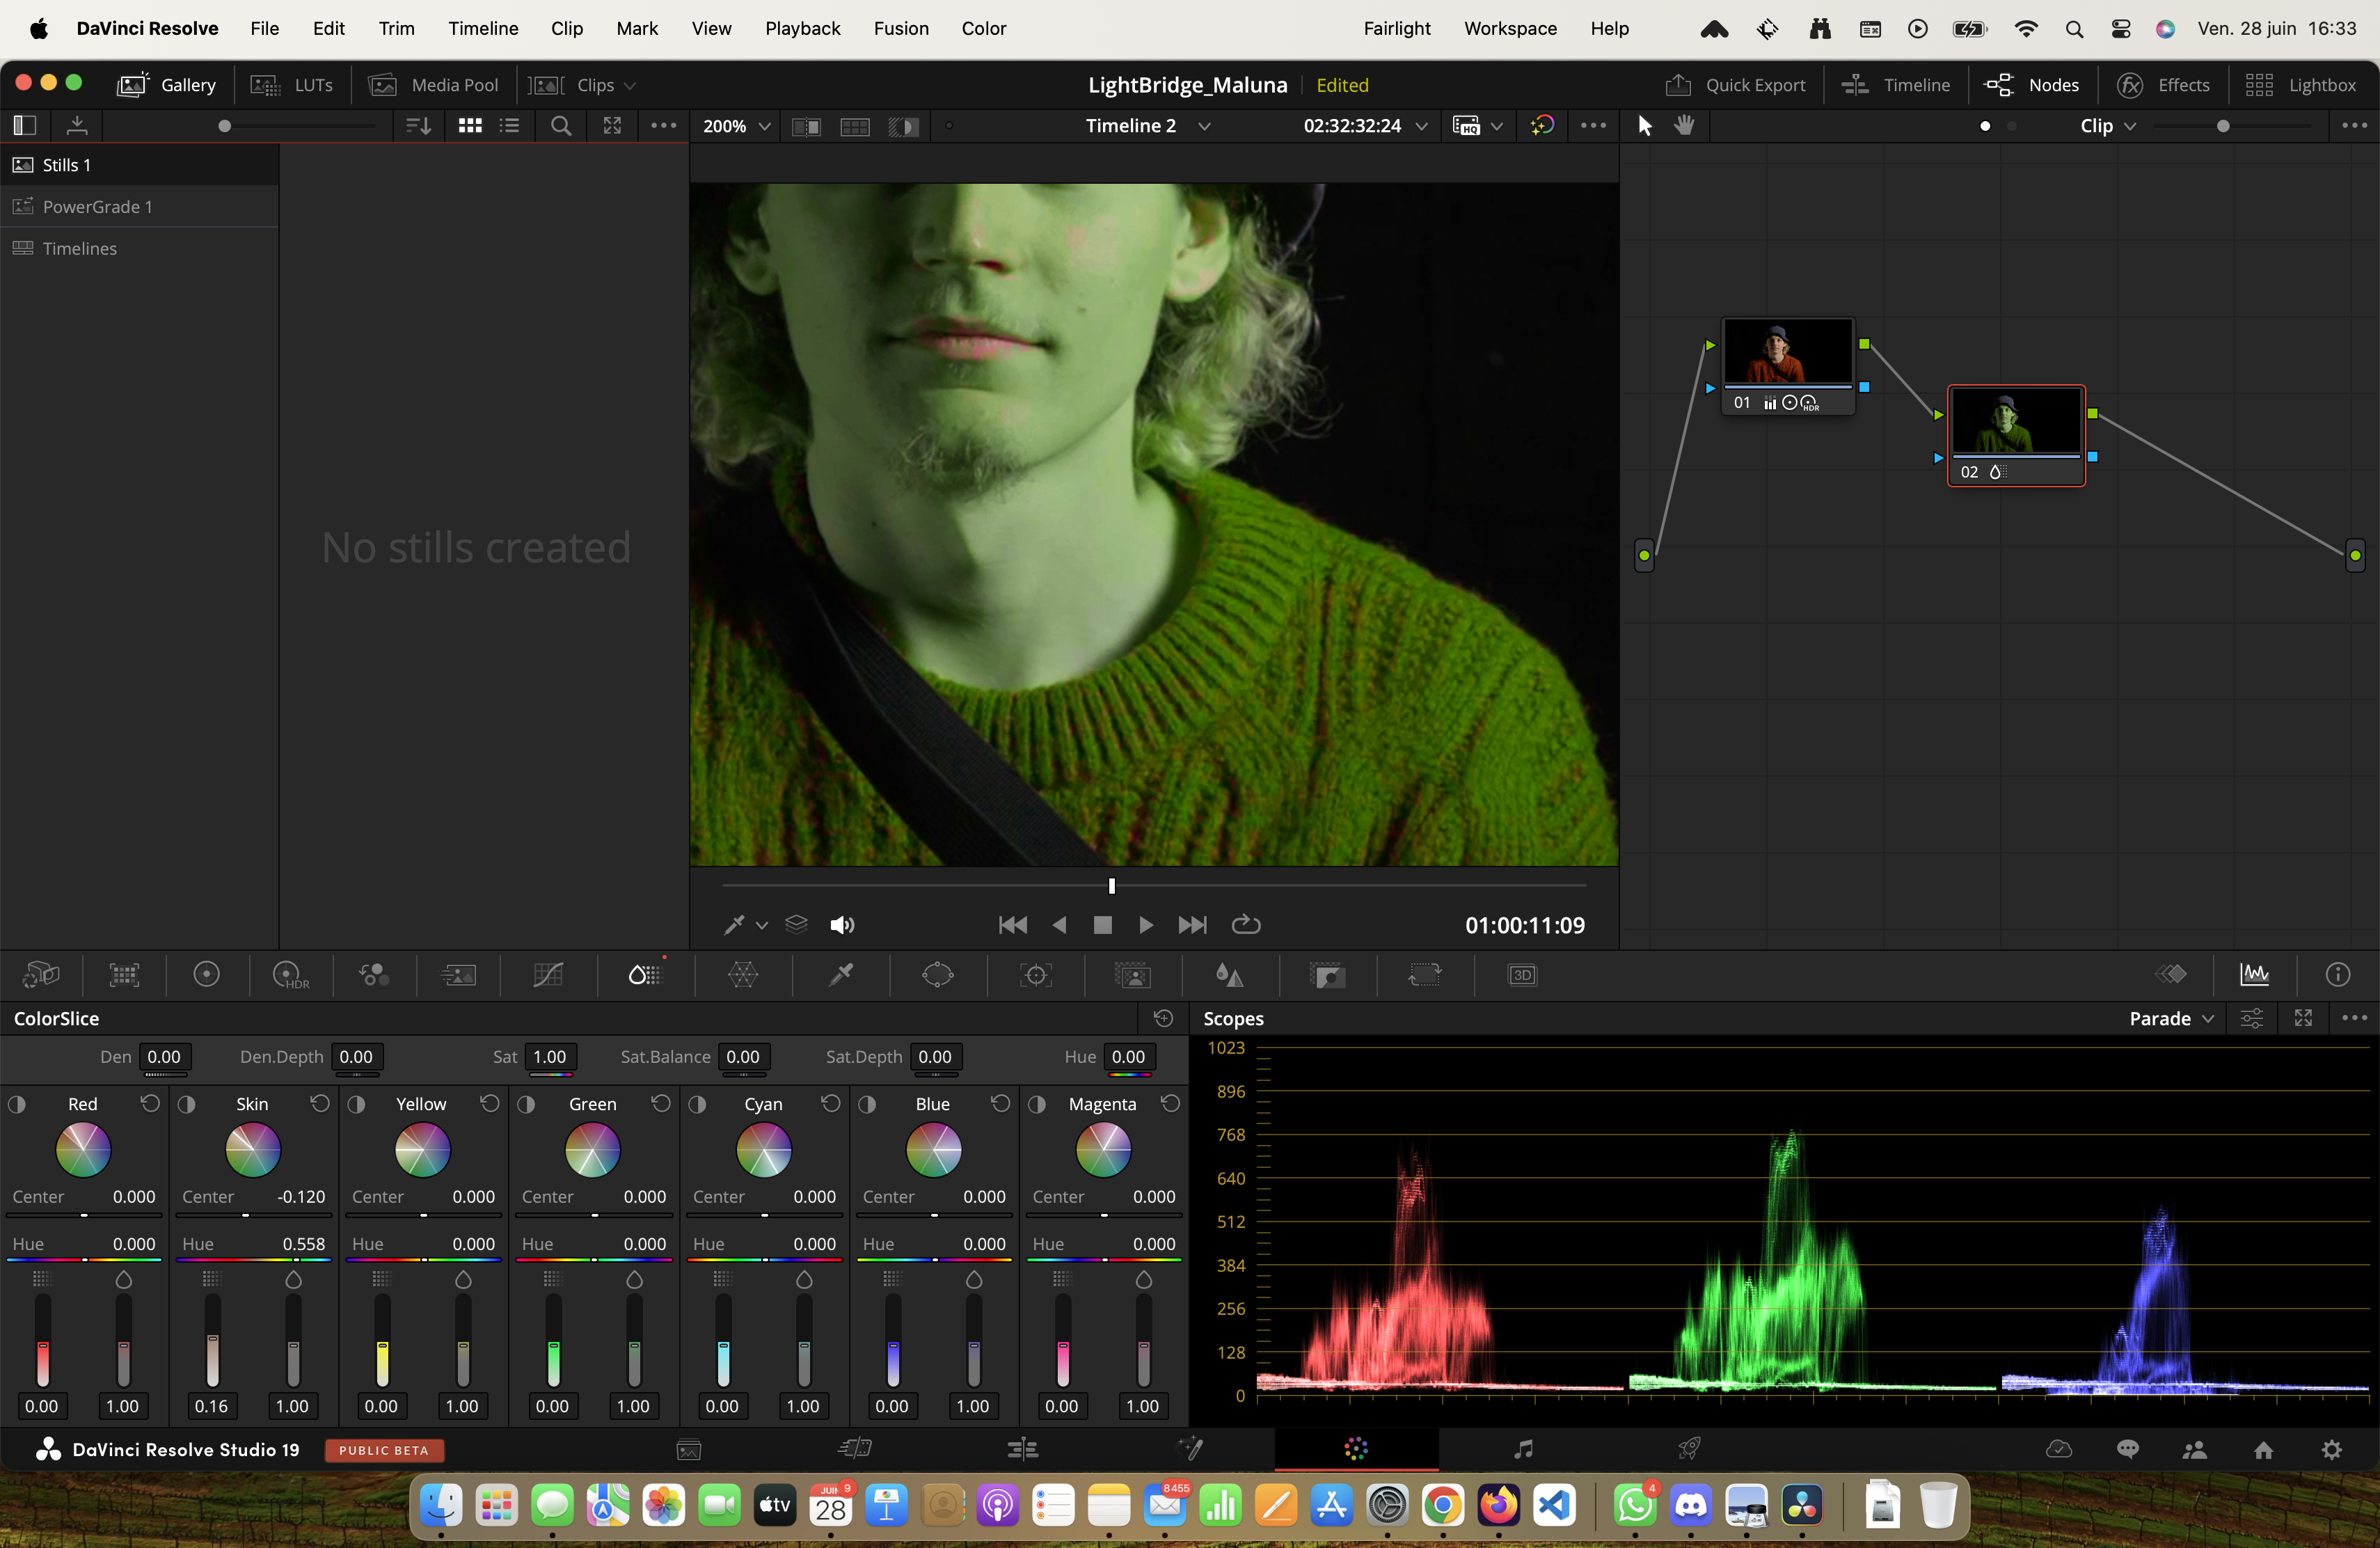Viewport: 2380px width, 1548px height.
Task: Open the LUTs panel
Action: click(x=292, y=85)
